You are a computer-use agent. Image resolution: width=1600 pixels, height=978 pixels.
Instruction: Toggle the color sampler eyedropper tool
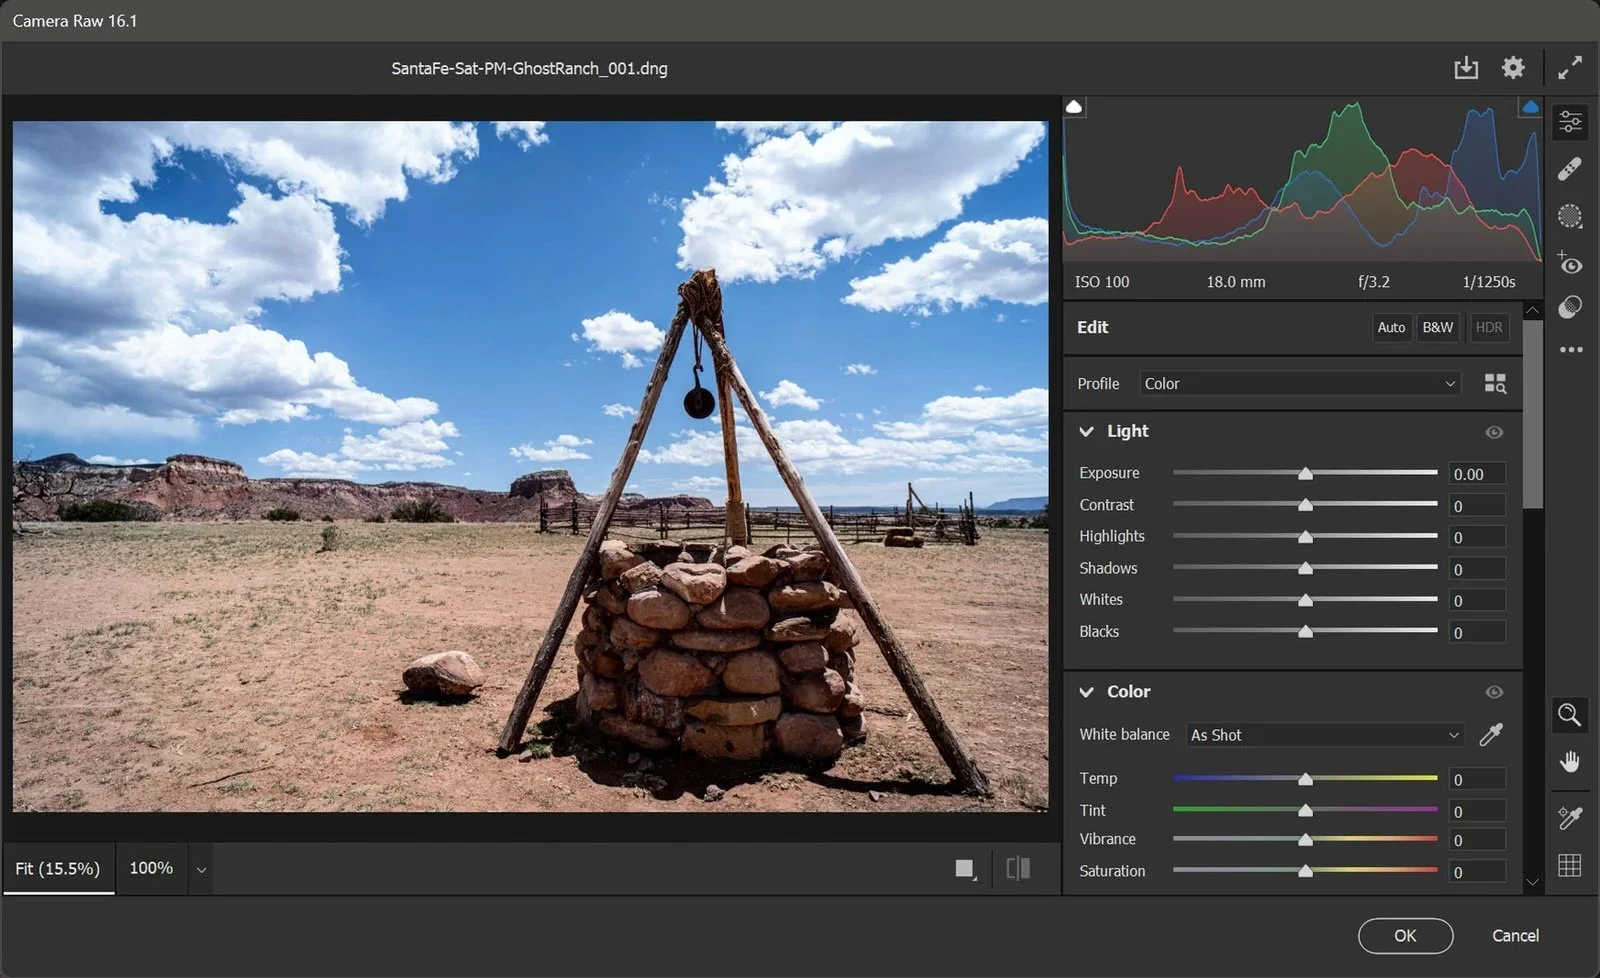click(x=1570, y=818)
